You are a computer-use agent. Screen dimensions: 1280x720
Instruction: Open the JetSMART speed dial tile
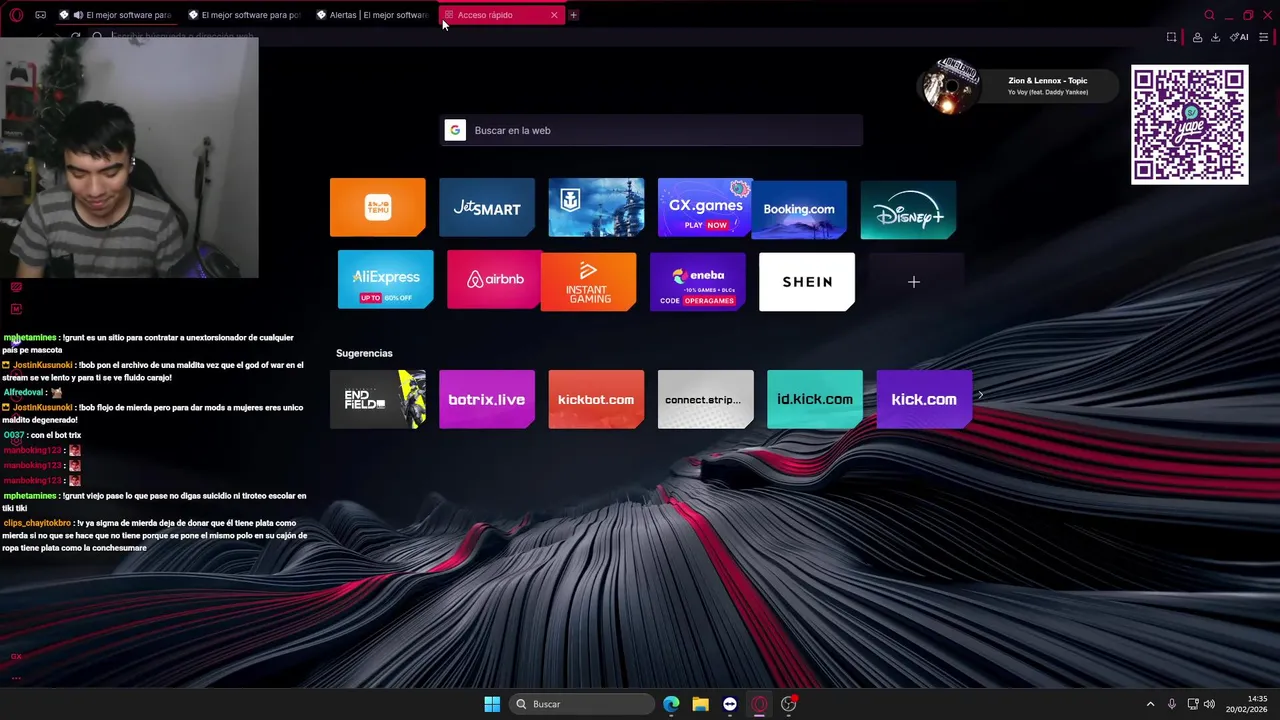tap(487, 207)
